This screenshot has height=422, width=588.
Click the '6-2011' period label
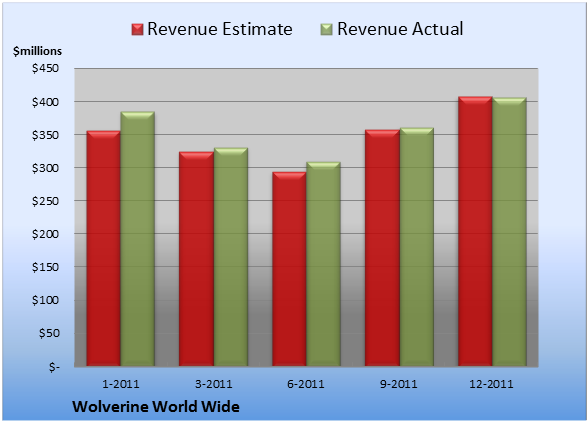306,384
